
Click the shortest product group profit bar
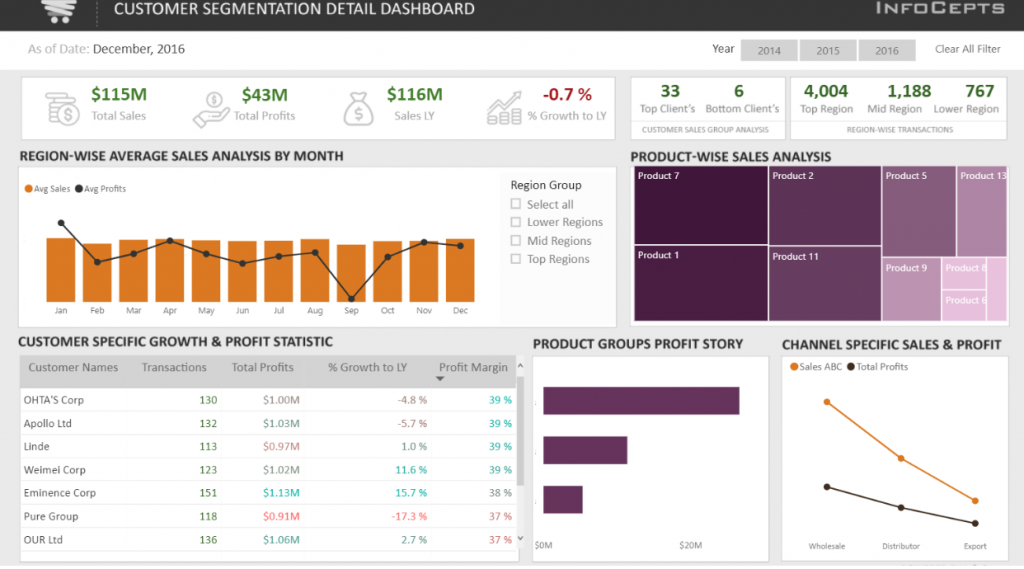click(x=563, y=500)
